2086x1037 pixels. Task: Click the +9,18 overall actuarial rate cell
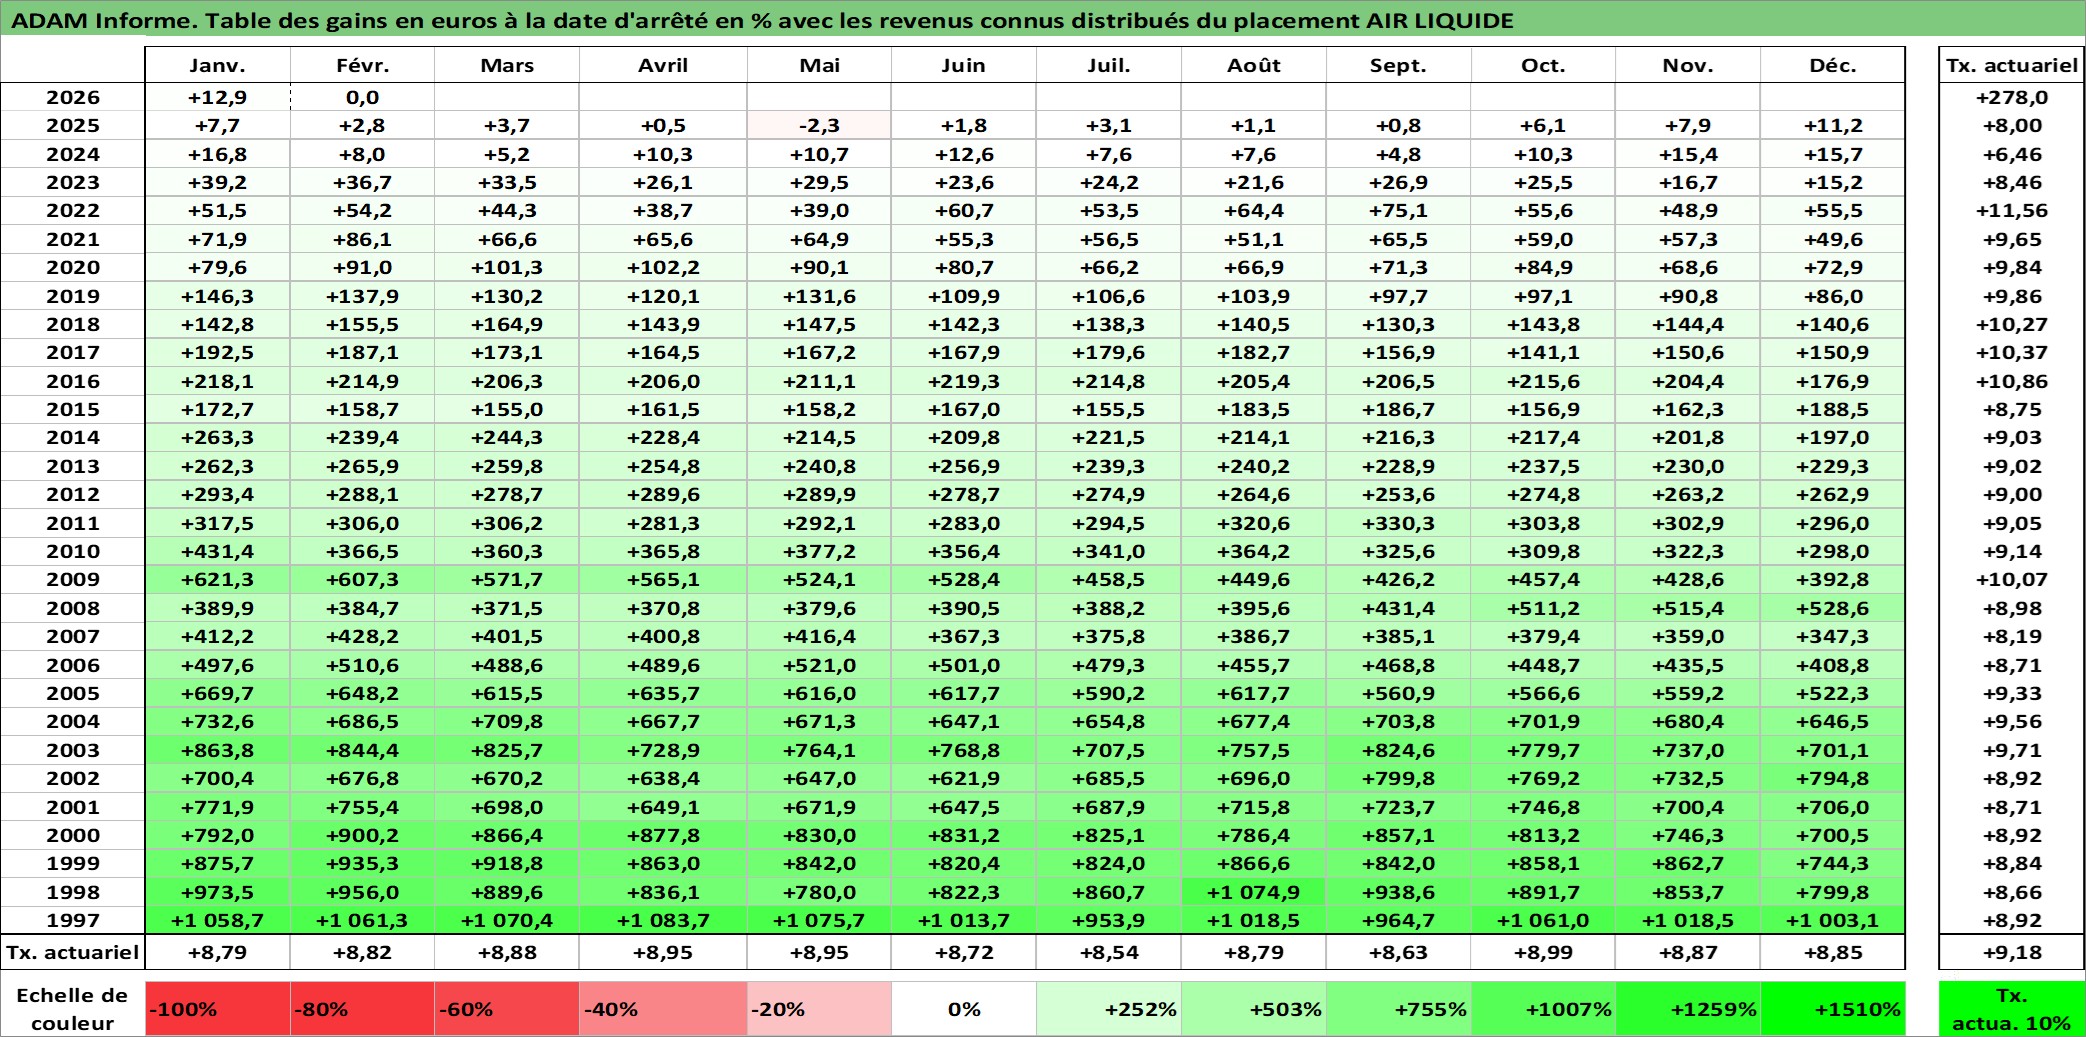pyautogui.click(x=2011, y=952)
